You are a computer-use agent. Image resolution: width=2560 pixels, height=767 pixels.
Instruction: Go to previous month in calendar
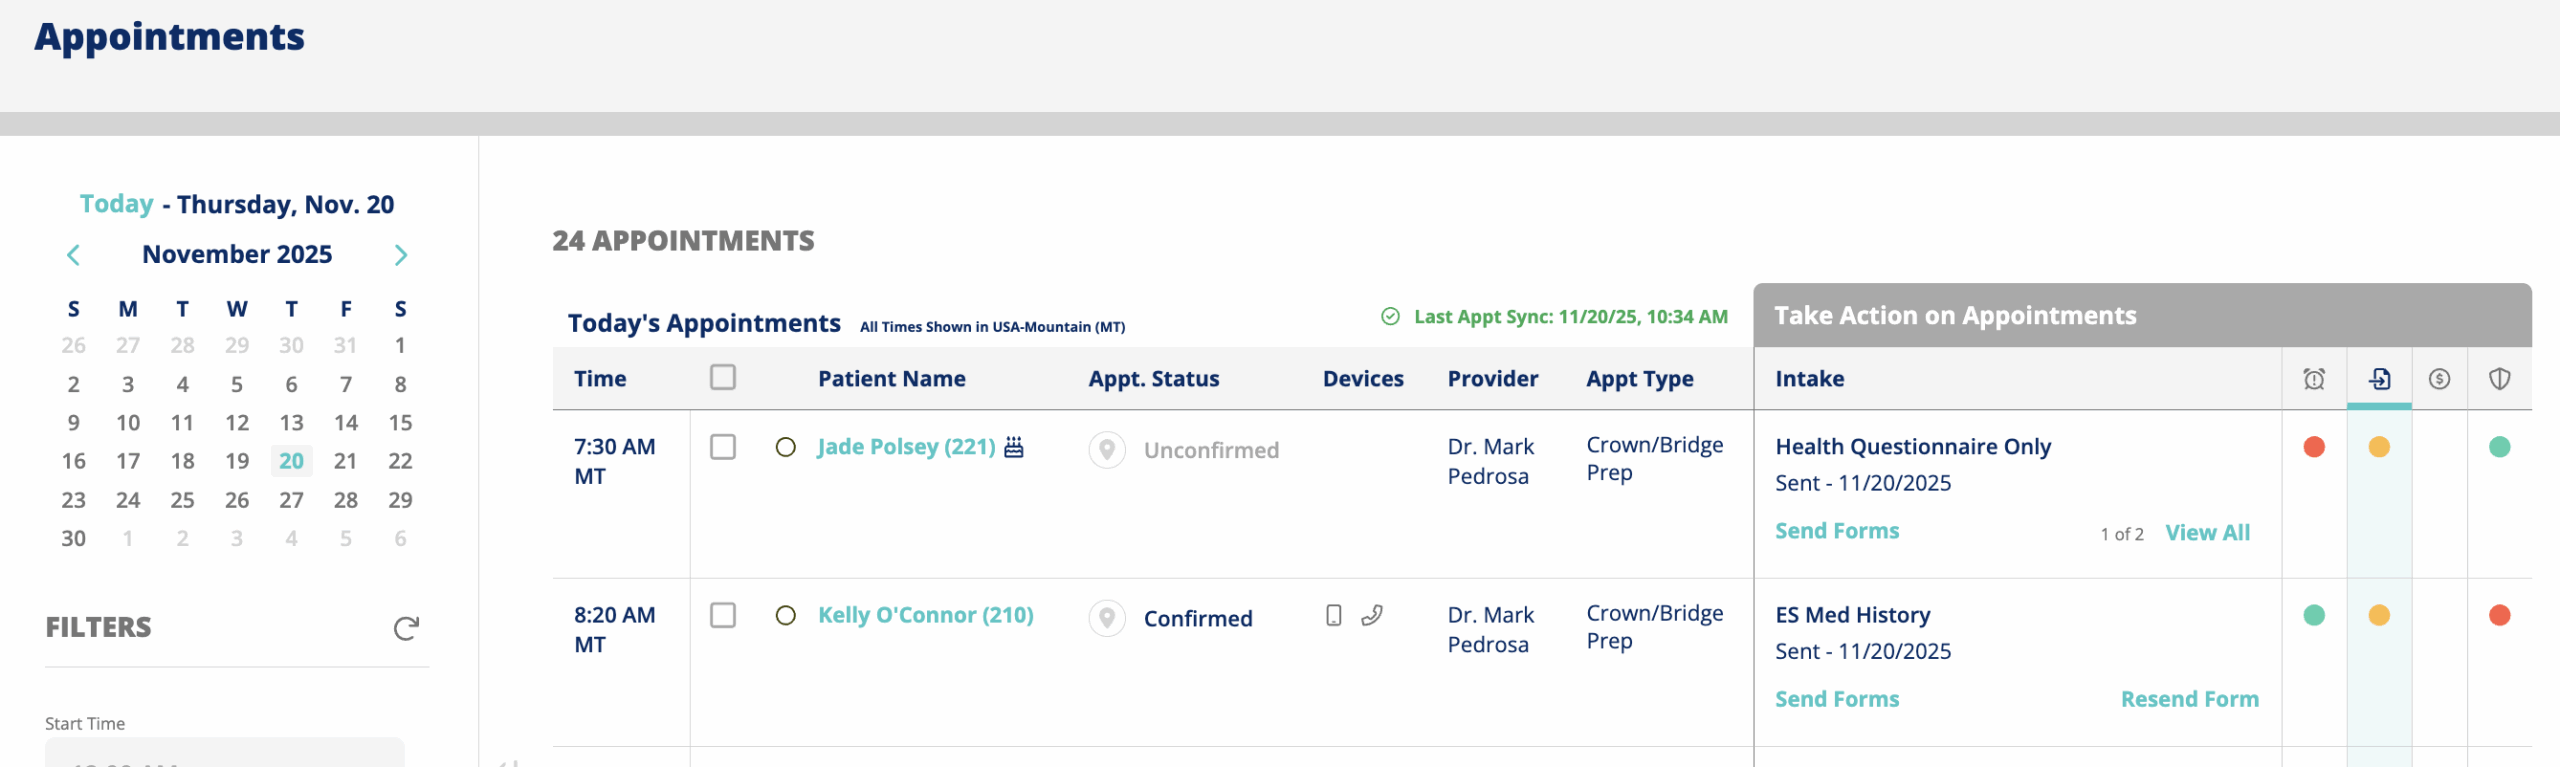point(73,255)
